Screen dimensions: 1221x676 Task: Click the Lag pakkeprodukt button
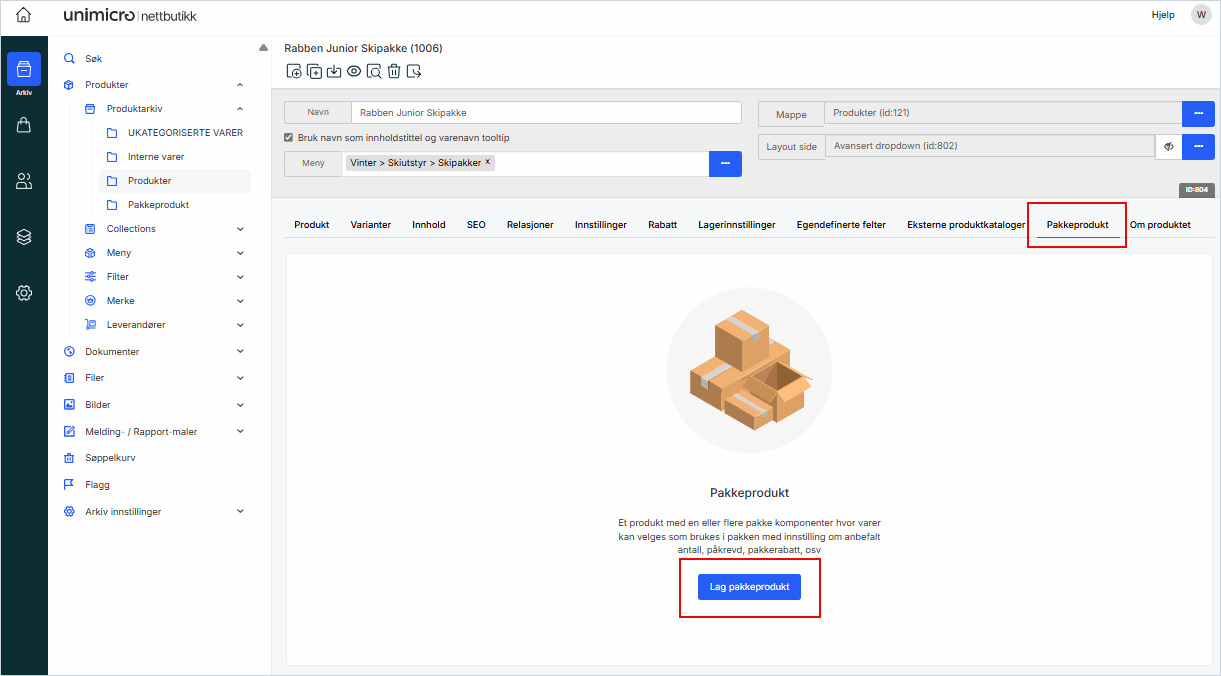point(749,587)
